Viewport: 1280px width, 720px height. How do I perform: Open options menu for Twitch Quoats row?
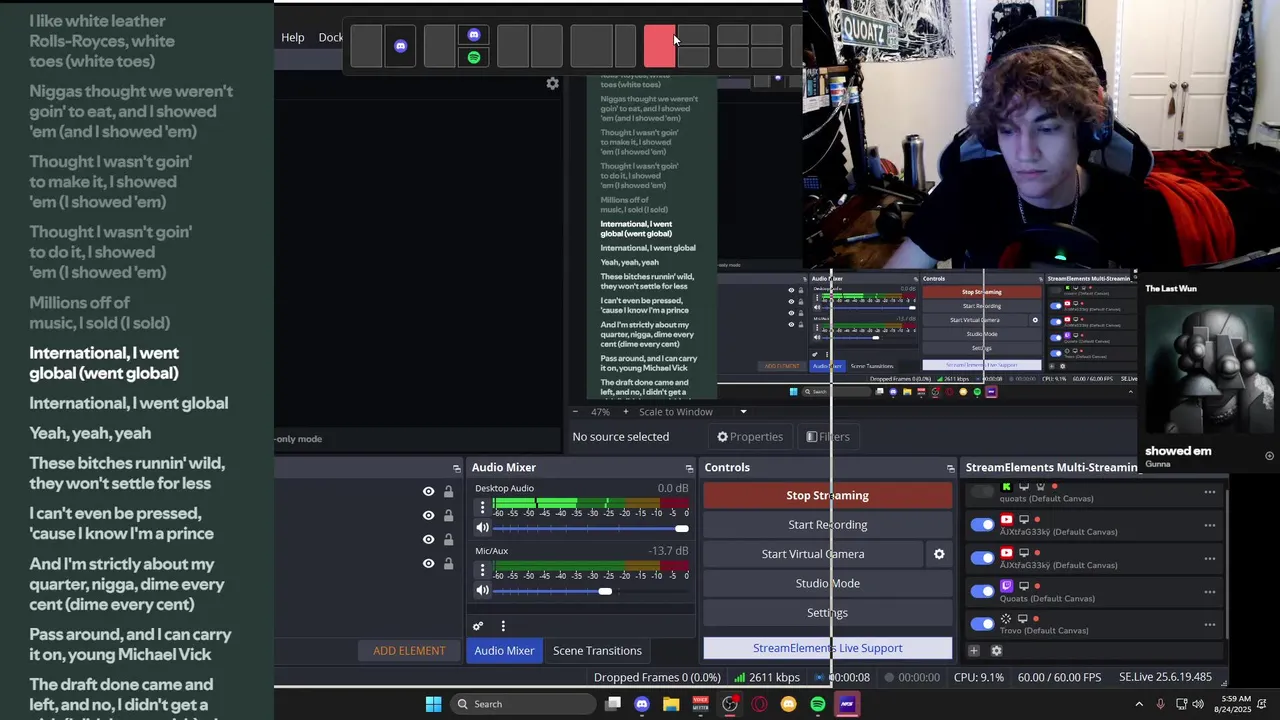click(x=1210, y=591)
